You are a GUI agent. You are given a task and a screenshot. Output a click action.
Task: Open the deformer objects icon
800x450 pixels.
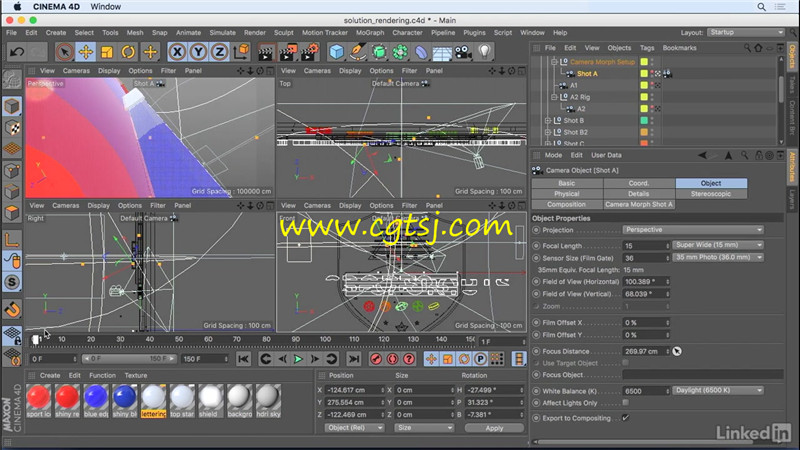[421, 52]
